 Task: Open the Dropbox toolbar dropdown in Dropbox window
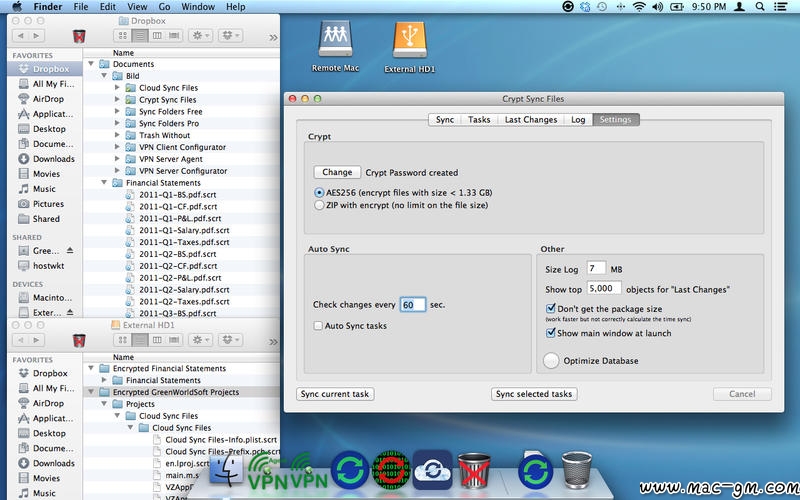pyautogui.click(x=231, y=36)
